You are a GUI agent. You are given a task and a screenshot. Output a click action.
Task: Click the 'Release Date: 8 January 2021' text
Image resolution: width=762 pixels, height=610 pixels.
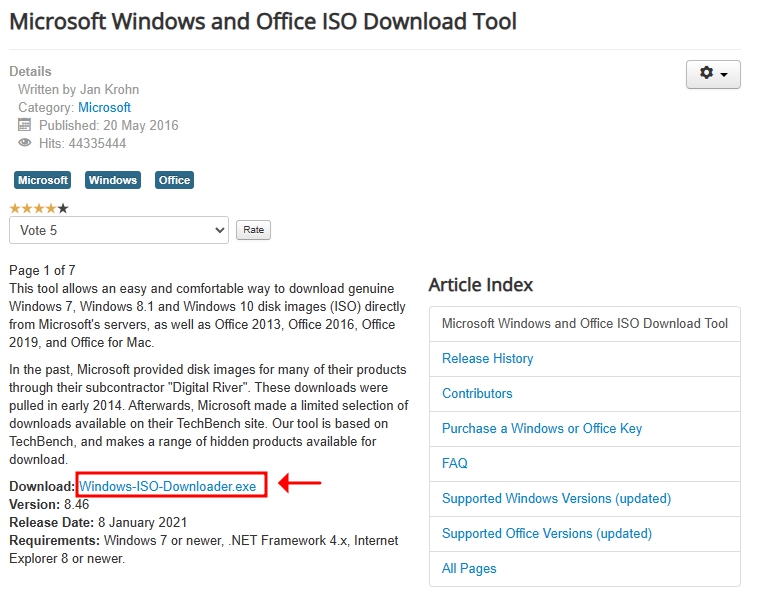[x=98, y=523]
